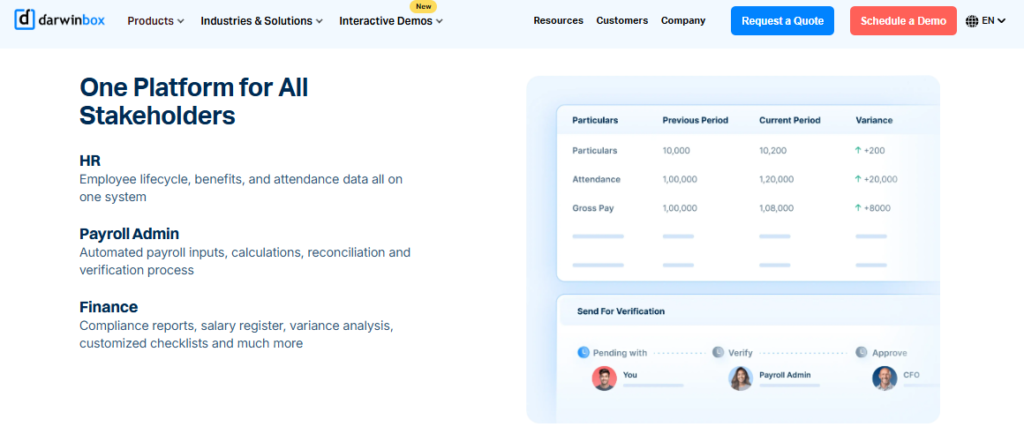Click the Verify step label
The height and width of the screenshot is (442, 1024).
point(741,353)
